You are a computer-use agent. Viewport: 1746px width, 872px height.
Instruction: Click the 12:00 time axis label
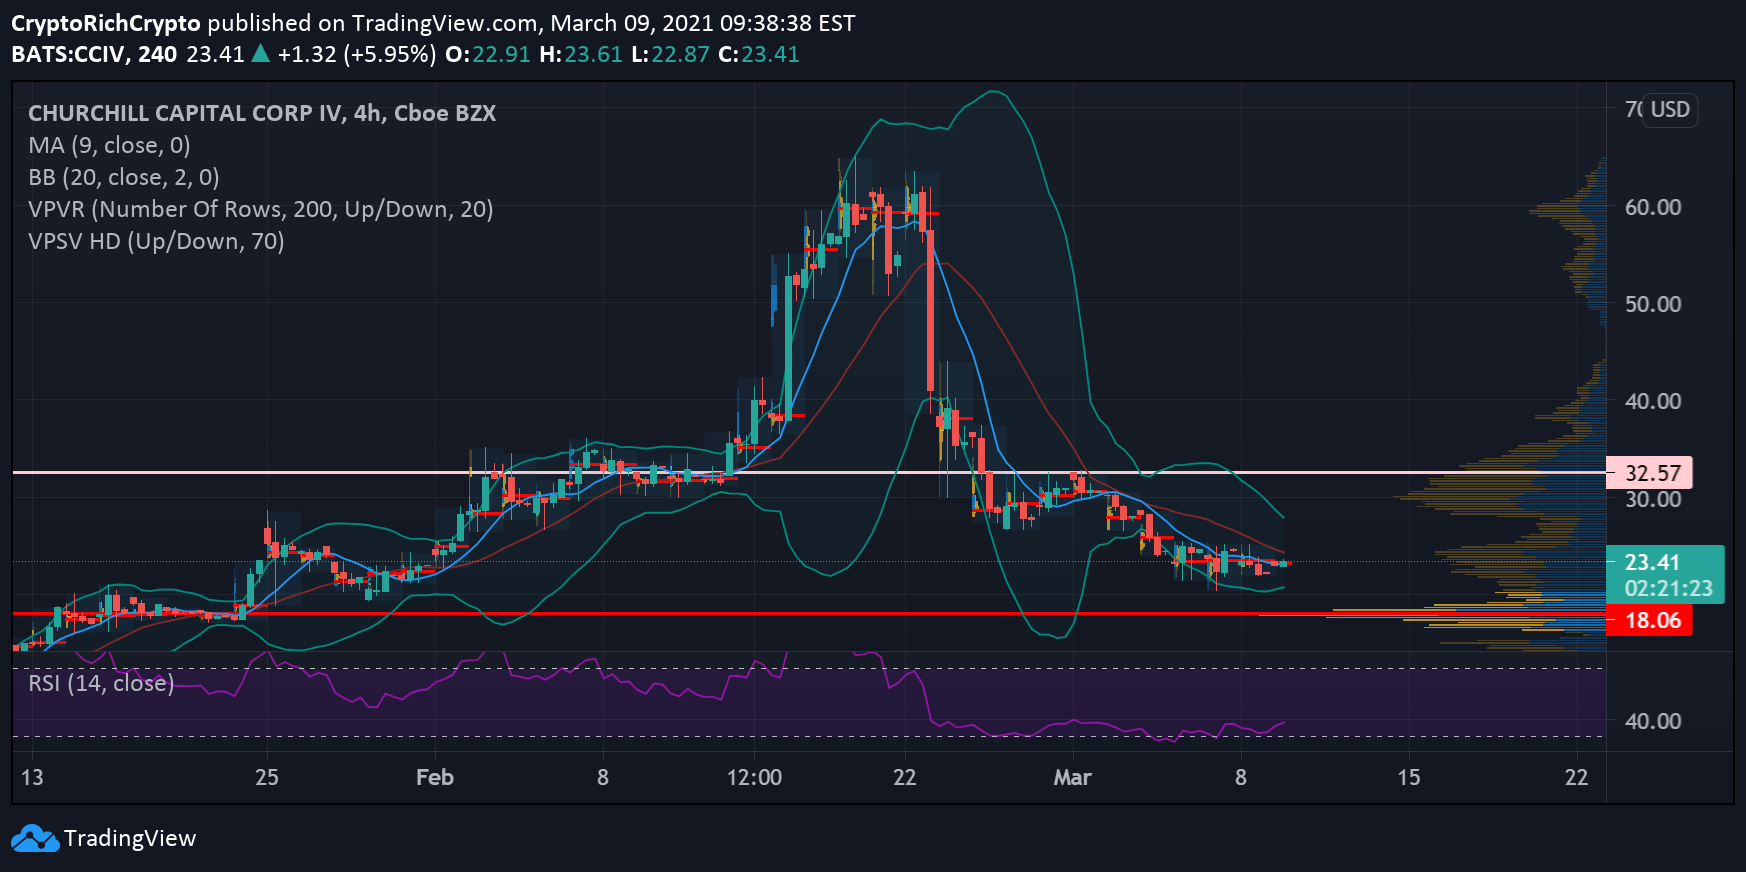tap(754, 777)
